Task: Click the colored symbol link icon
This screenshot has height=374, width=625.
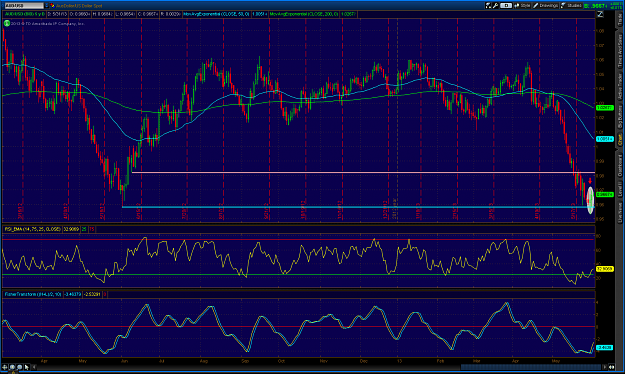Action: point(52,6)
